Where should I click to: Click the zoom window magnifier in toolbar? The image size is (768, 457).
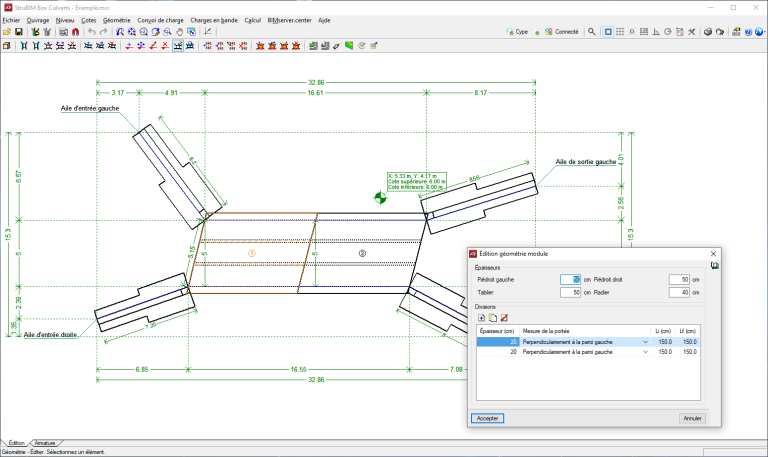click(x=168, y=32)
